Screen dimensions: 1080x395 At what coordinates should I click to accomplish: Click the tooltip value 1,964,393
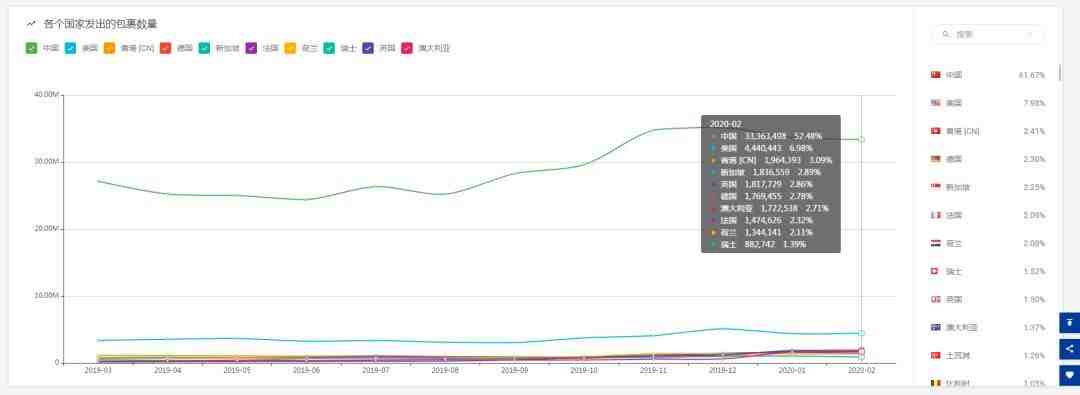[782, 160]
